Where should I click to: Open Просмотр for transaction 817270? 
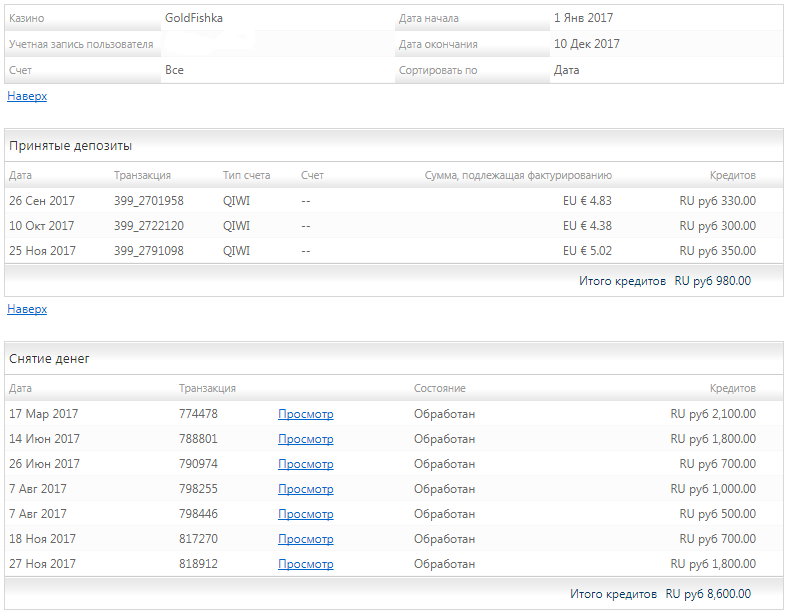[305, 539]
